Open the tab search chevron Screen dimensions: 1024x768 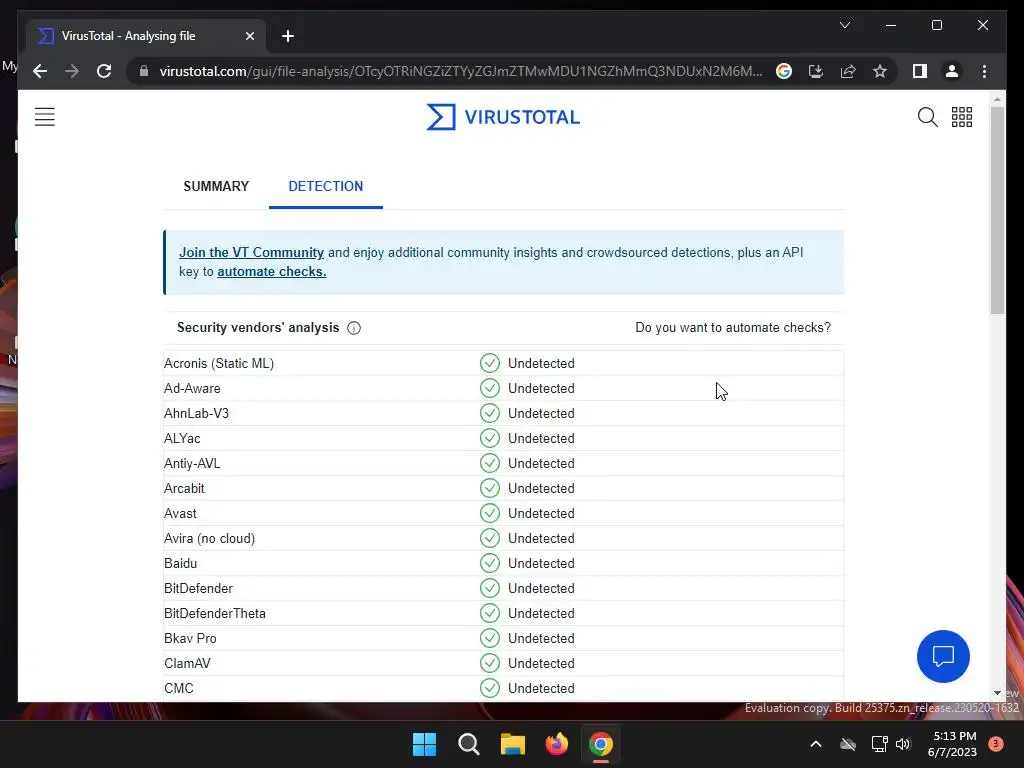click(844, 25)
